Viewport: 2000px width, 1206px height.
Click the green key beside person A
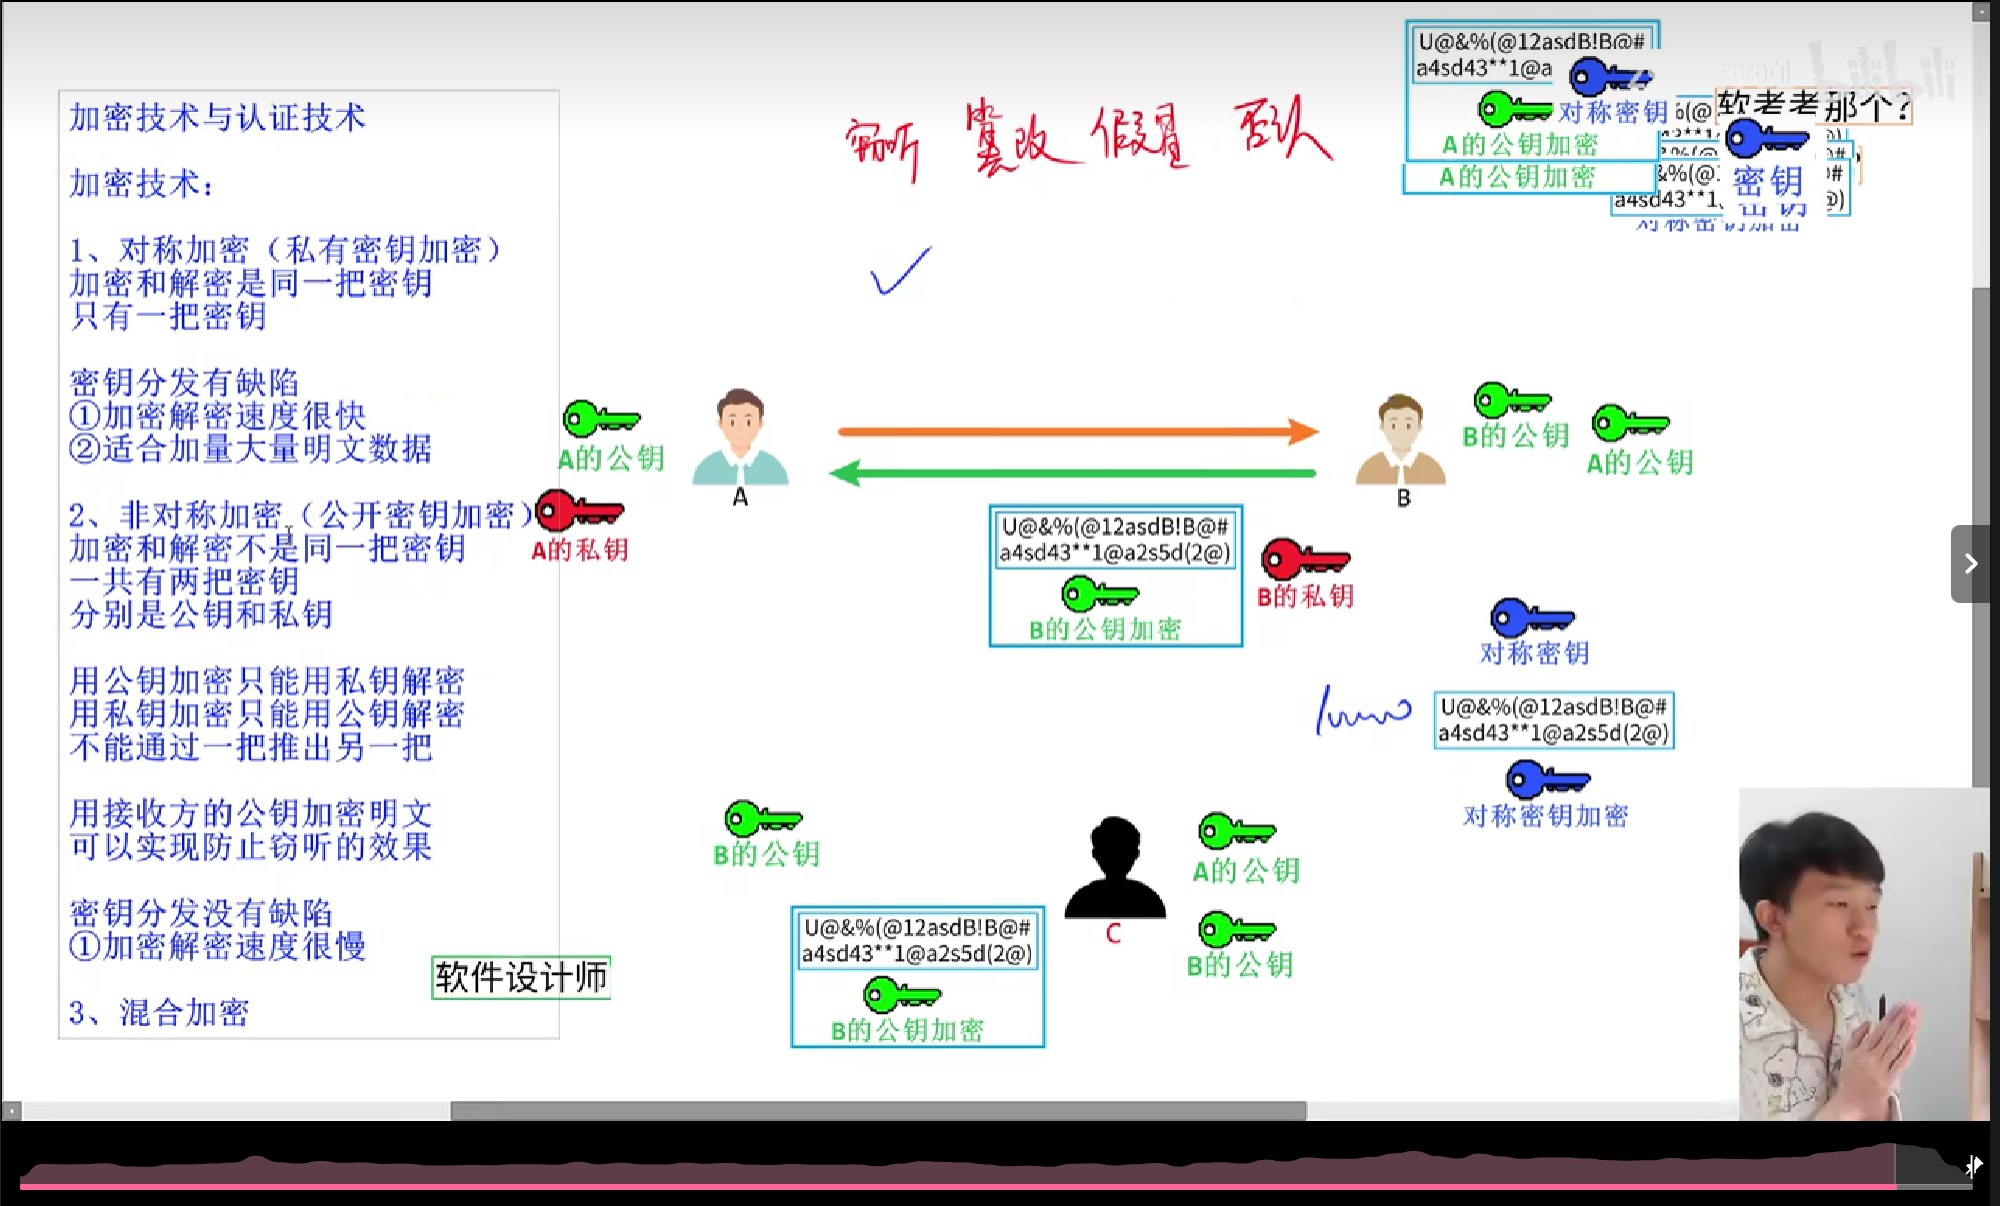(600, 419)
